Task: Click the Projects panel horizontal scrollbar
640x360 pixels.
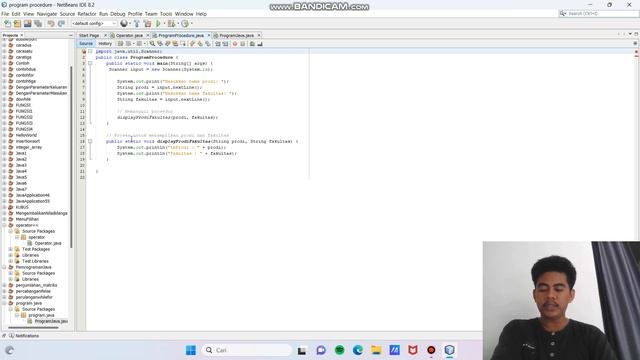Action: click(x=33, y=327)
